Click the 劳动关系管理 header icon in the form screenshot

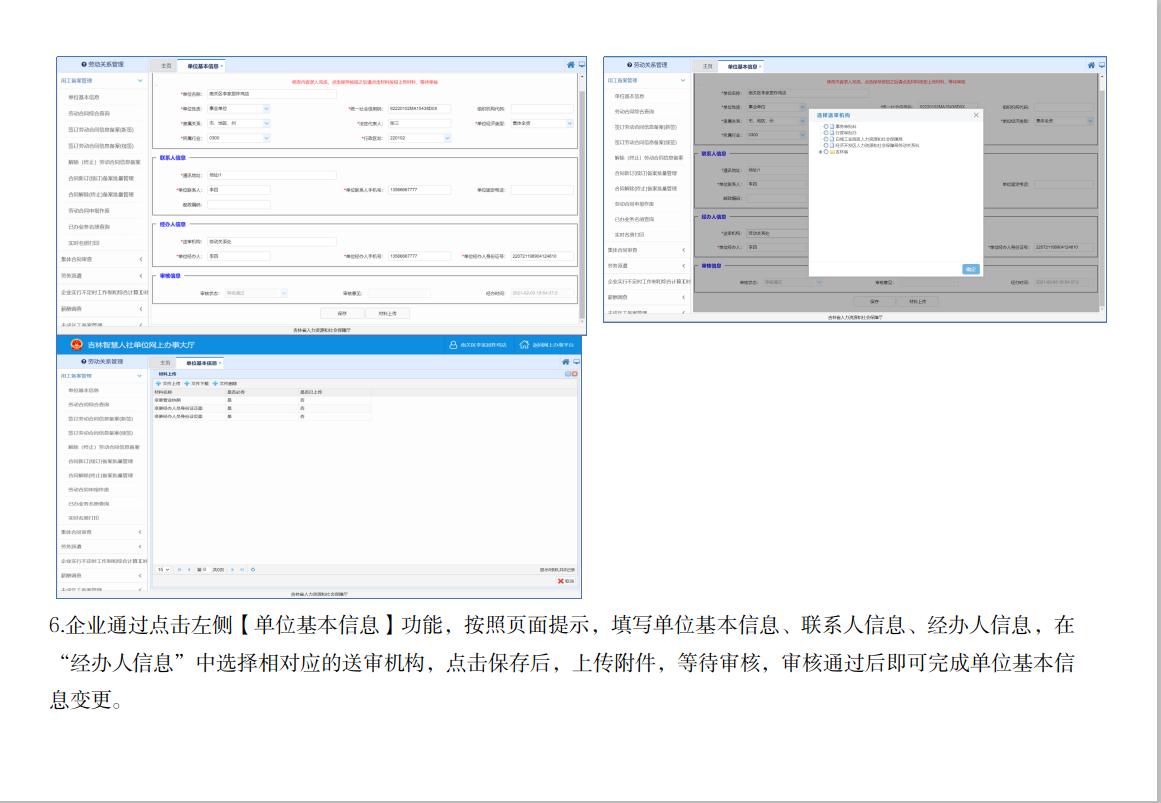point(84,65)
